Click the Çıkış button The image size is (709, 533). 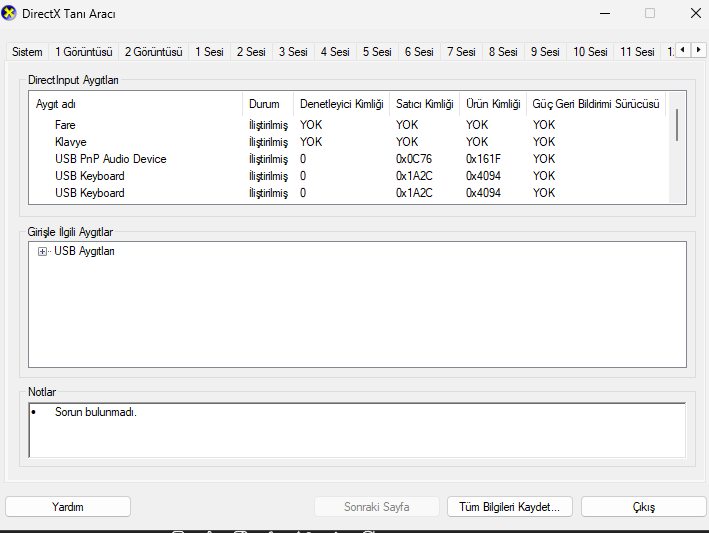tap(643, 507)
